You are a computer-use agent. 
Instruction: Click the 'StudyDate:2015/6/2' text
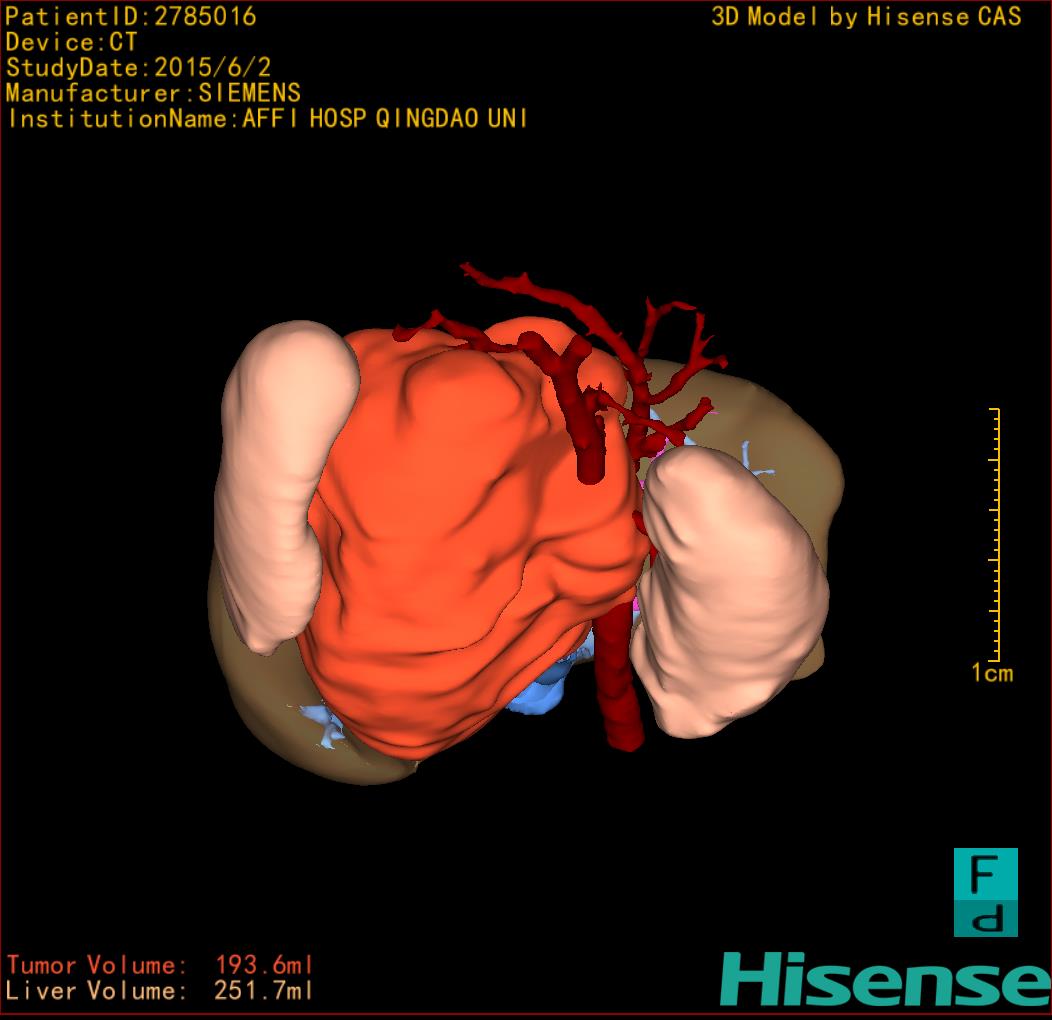click(x=138, y=68)
